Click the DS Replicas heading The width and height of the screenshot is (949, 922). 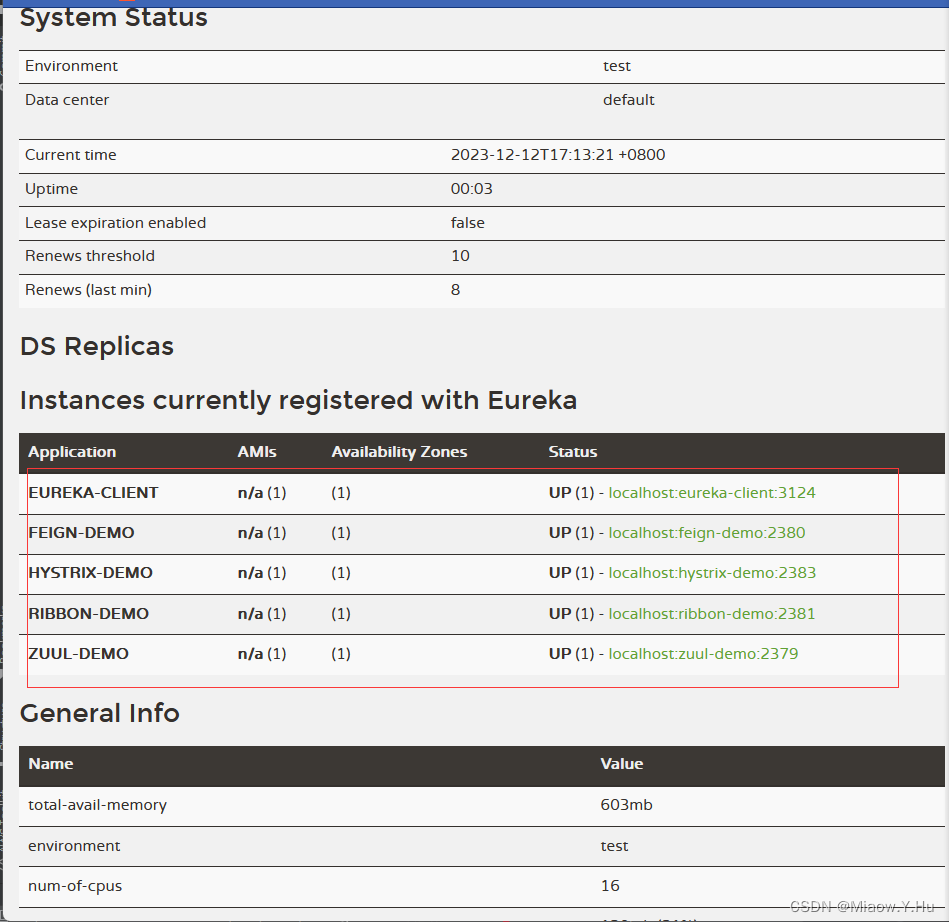coord(97,346)
